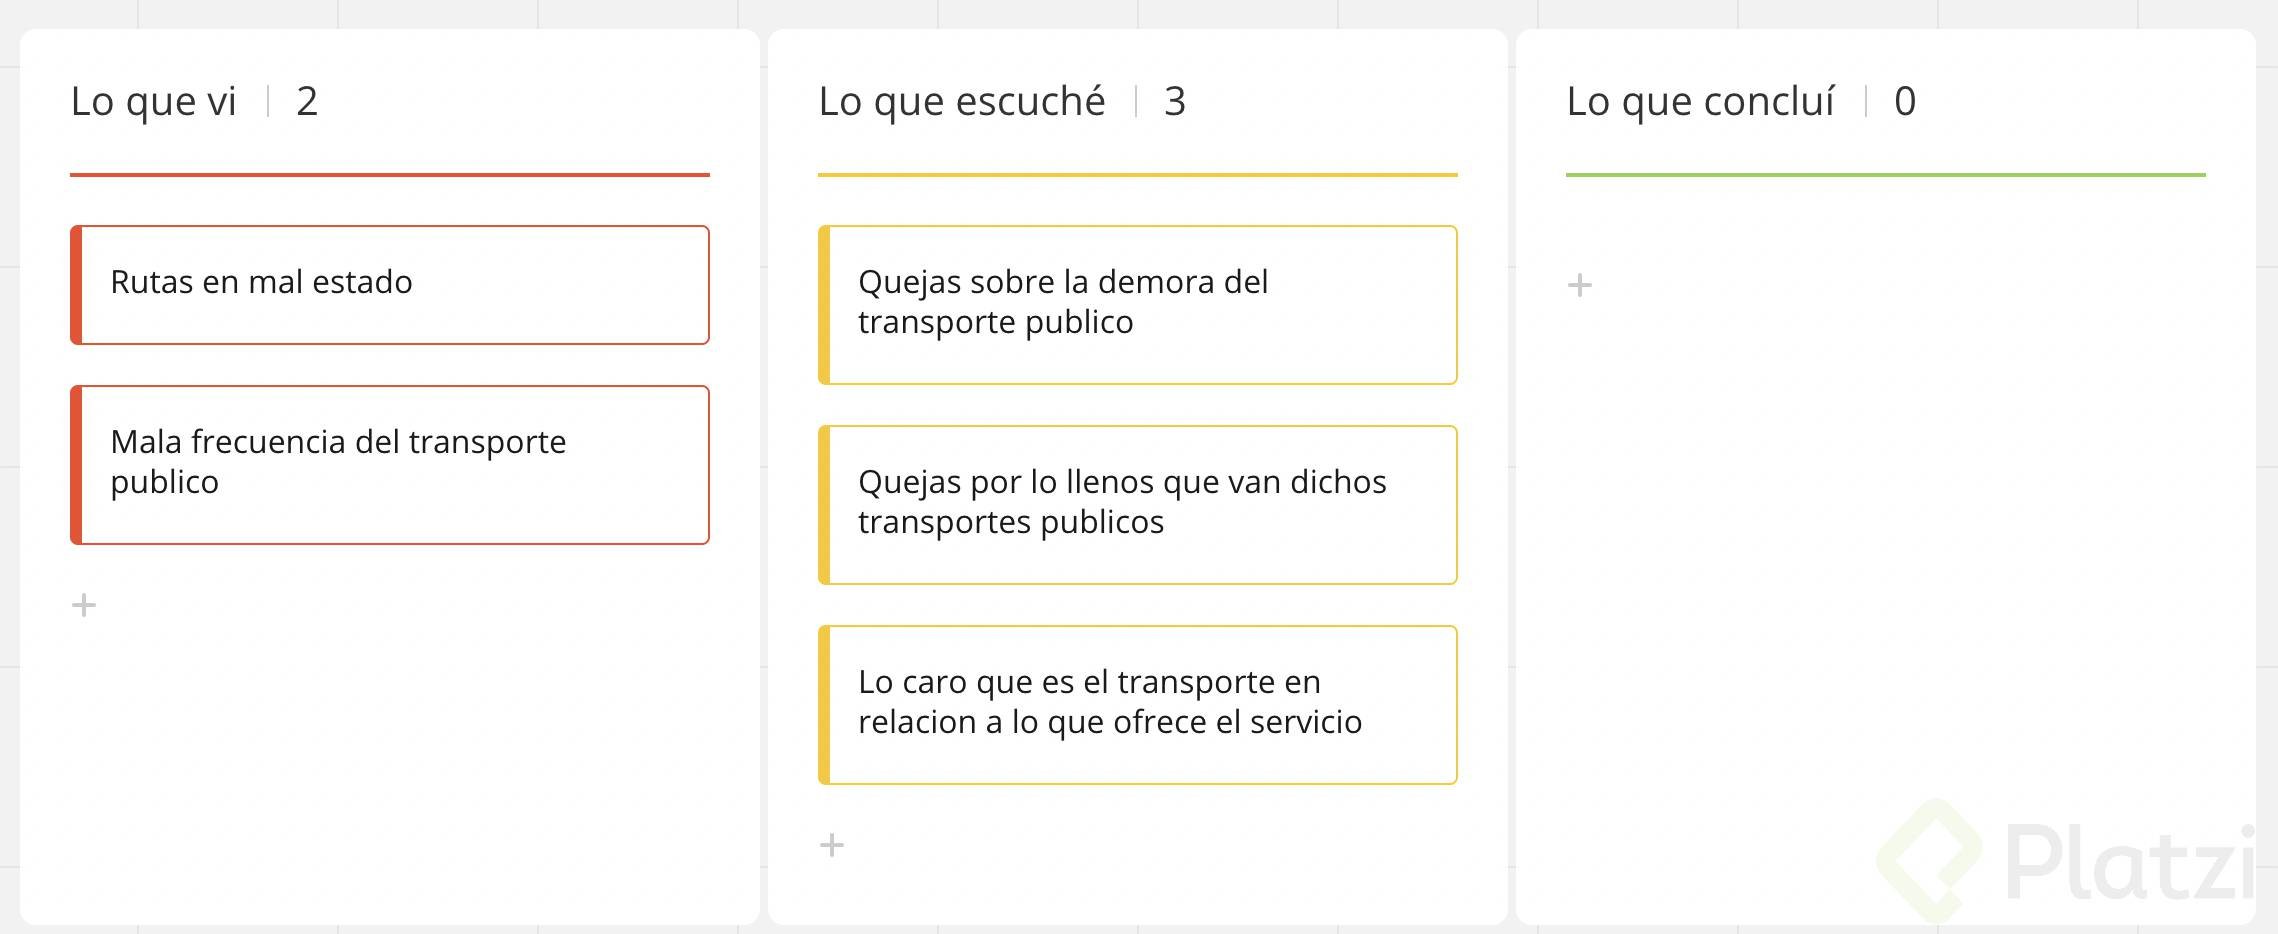Click the "Lo que concluí" column title
The height and width of the screenshot is (934, 2278).
1700,100
